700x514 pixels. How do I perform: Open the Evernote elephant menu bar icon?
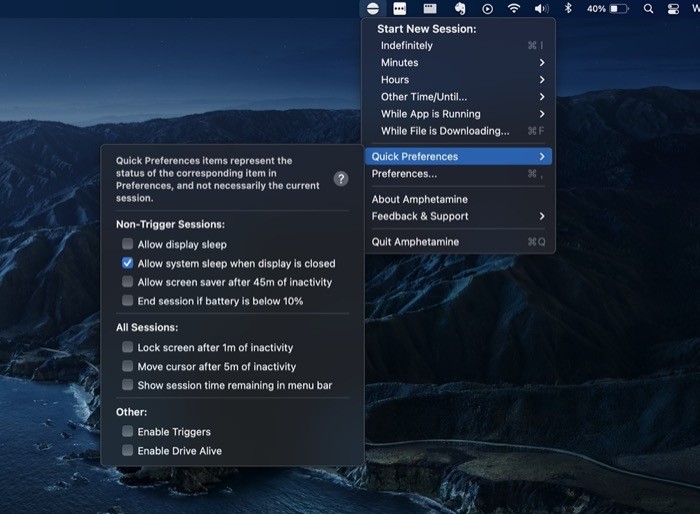tap(460, 8)
